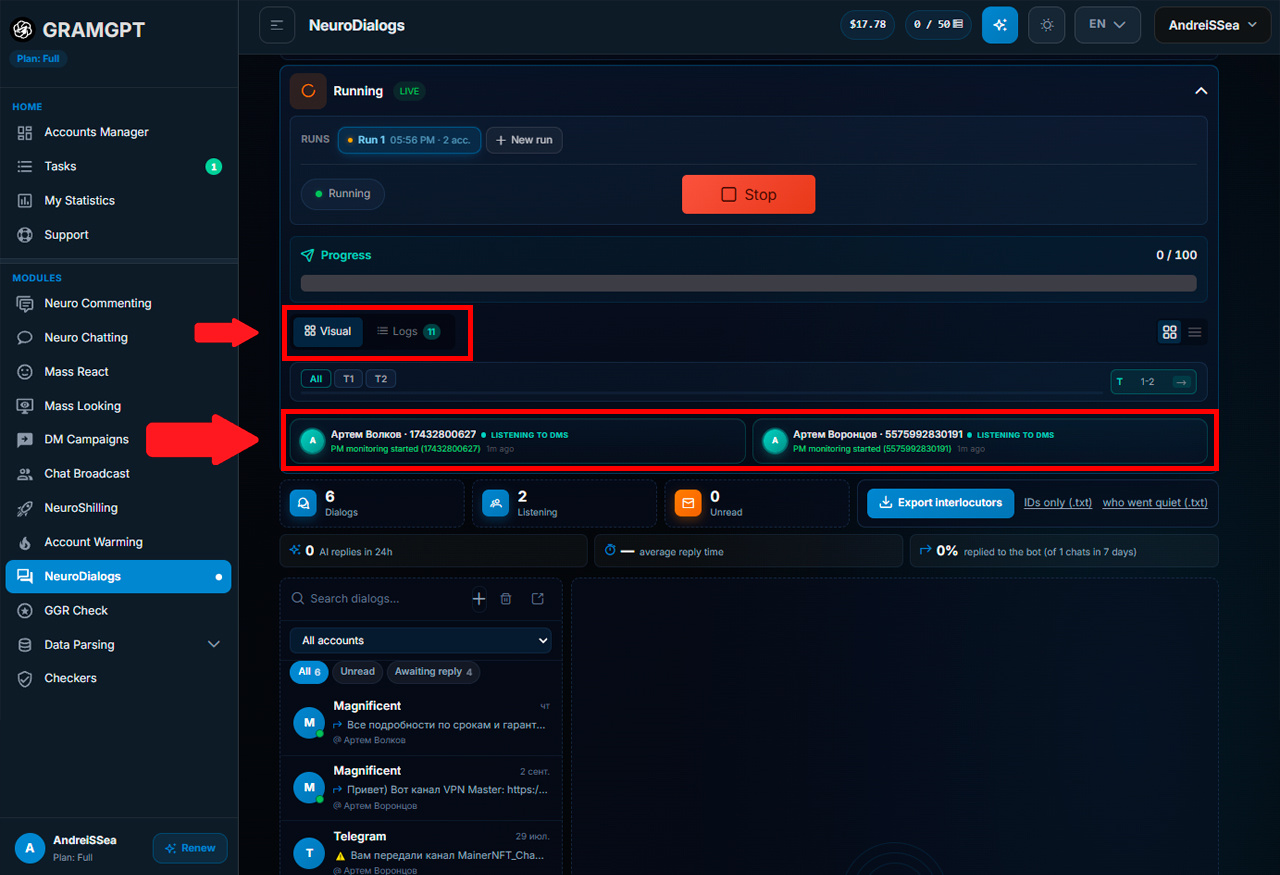
Task: Toggle light theme sun icon
Action: pyautogui.click(x=1046, y=25)
